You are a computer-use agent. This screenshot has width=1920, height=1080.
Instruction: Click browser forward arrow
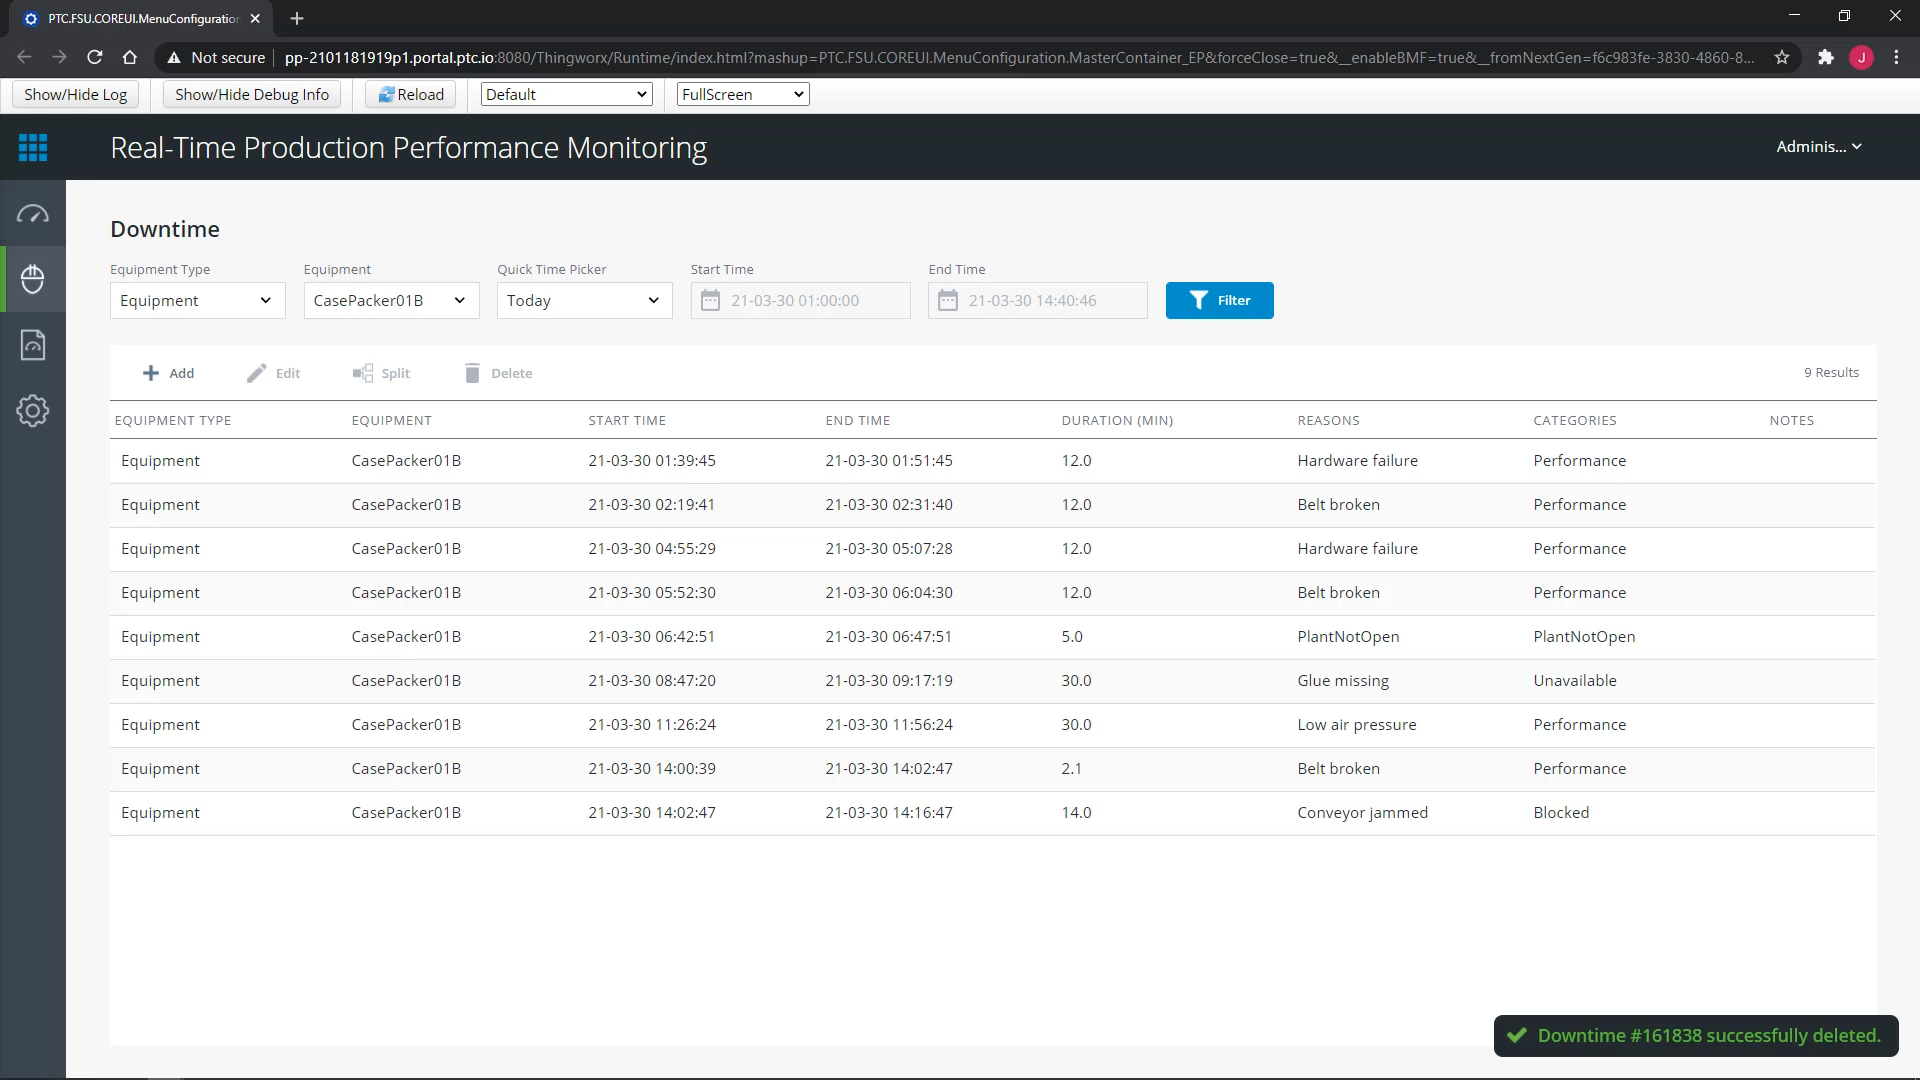coord(60,58)
